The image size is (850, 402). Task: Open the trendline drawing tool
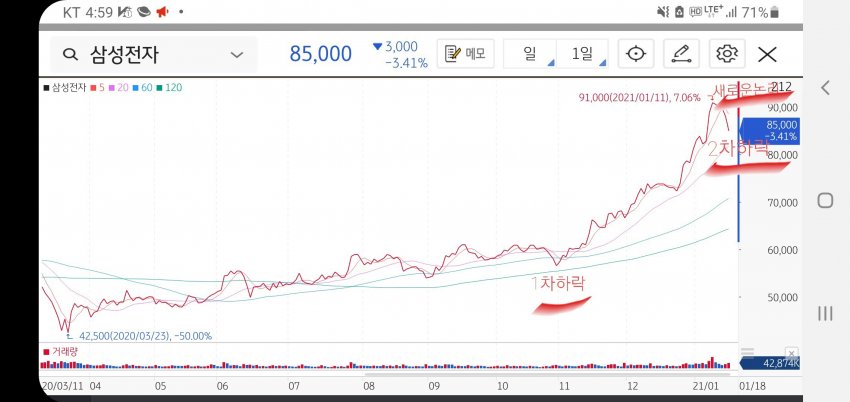click(x=681, y=54)
